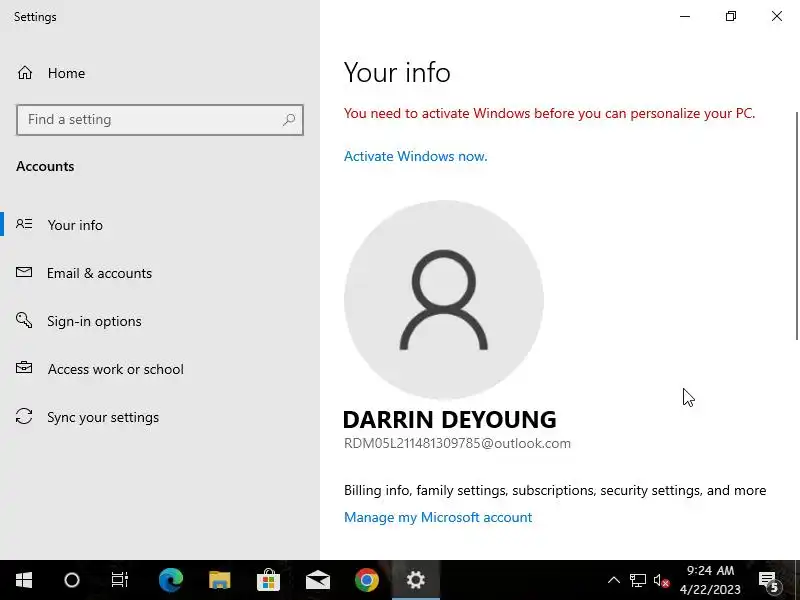Open Task View from the taskbar
Image resolution: width=800 pixels, height=600 pixels.
[x=120, y=580]
